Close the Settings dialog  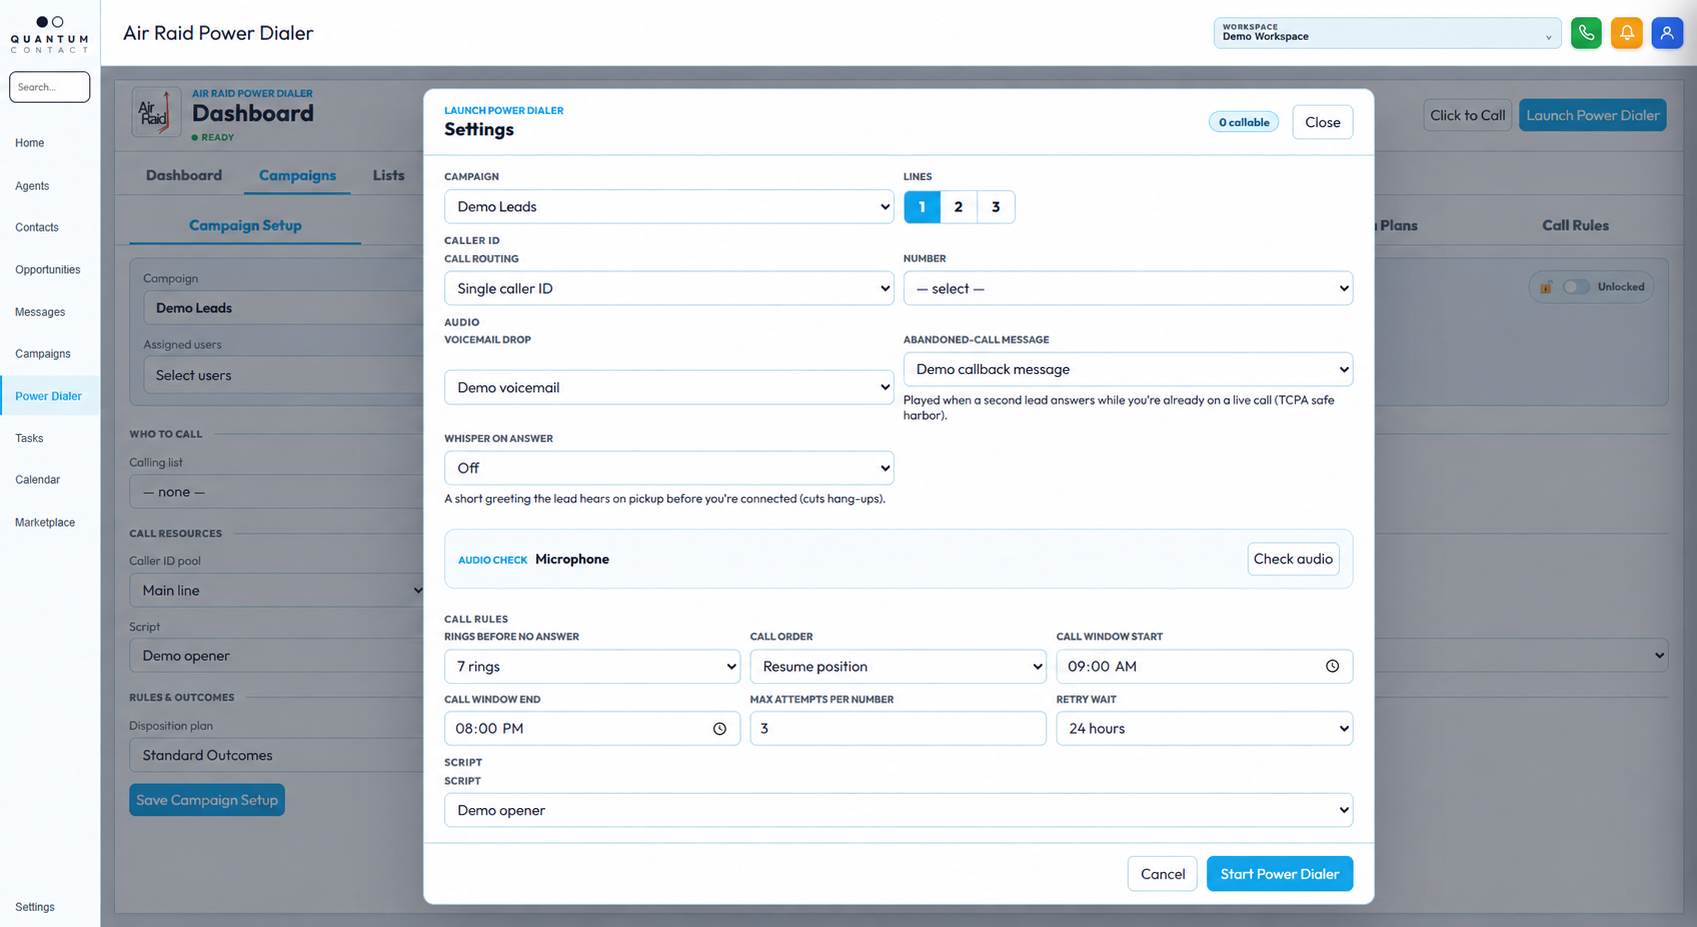(1322, 122)
